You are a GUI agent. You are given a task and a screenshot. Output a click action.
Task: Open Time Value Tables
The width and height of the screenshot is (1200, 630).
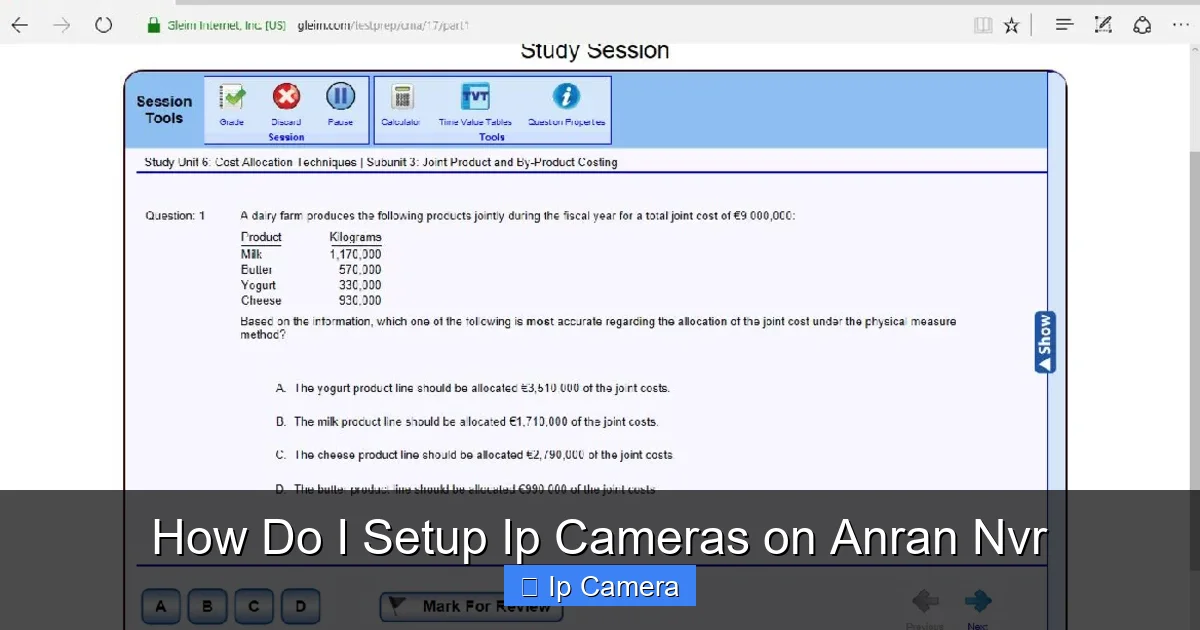click(475, 104)
